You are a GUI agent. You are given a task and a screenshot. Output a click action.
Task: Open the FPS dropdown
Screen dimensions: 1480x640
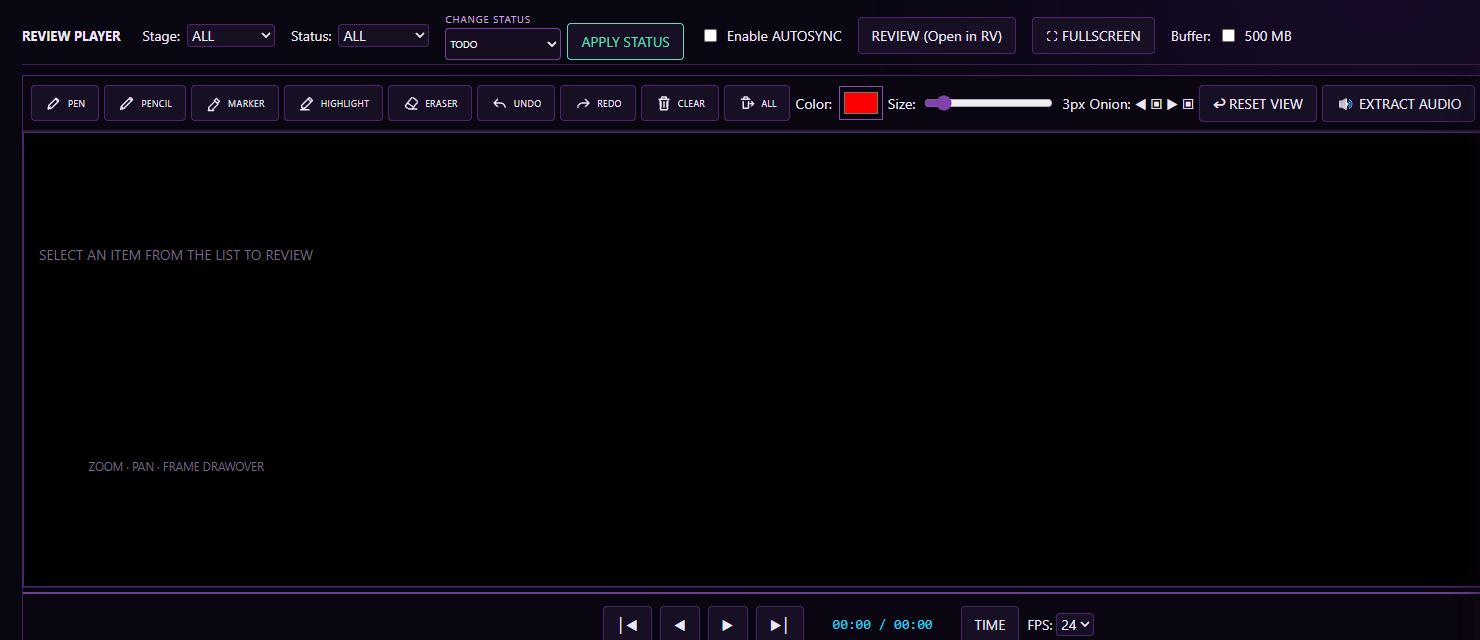pos(1076,625)
